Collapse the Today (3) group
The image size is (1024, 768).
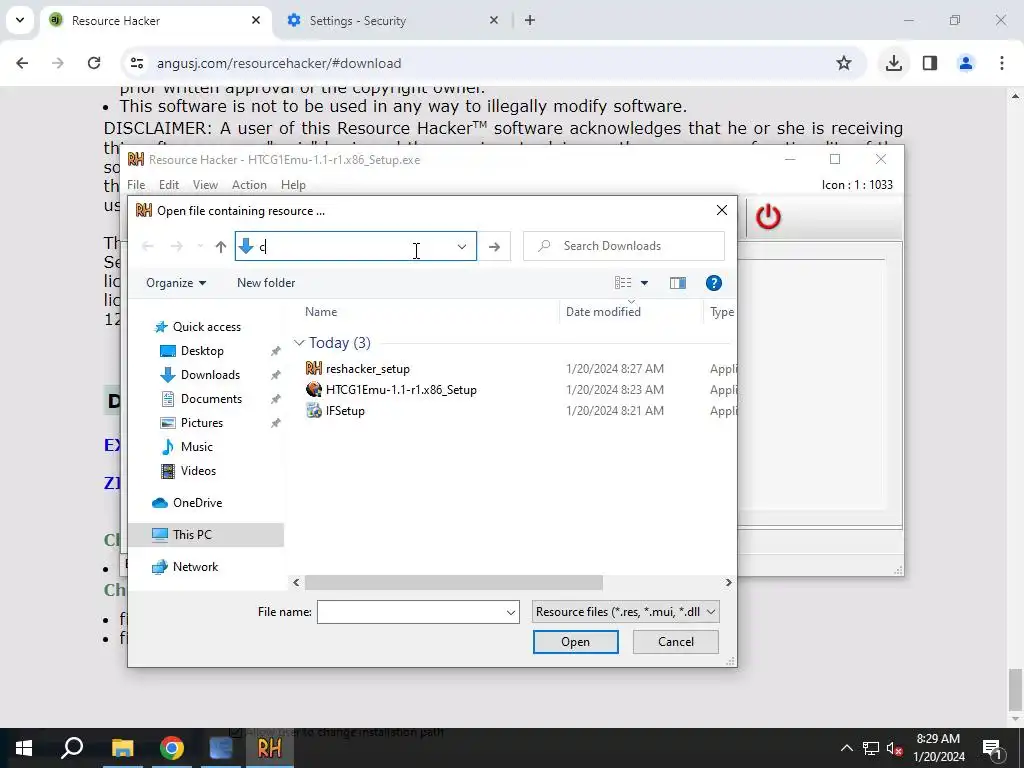click(299, 343)
